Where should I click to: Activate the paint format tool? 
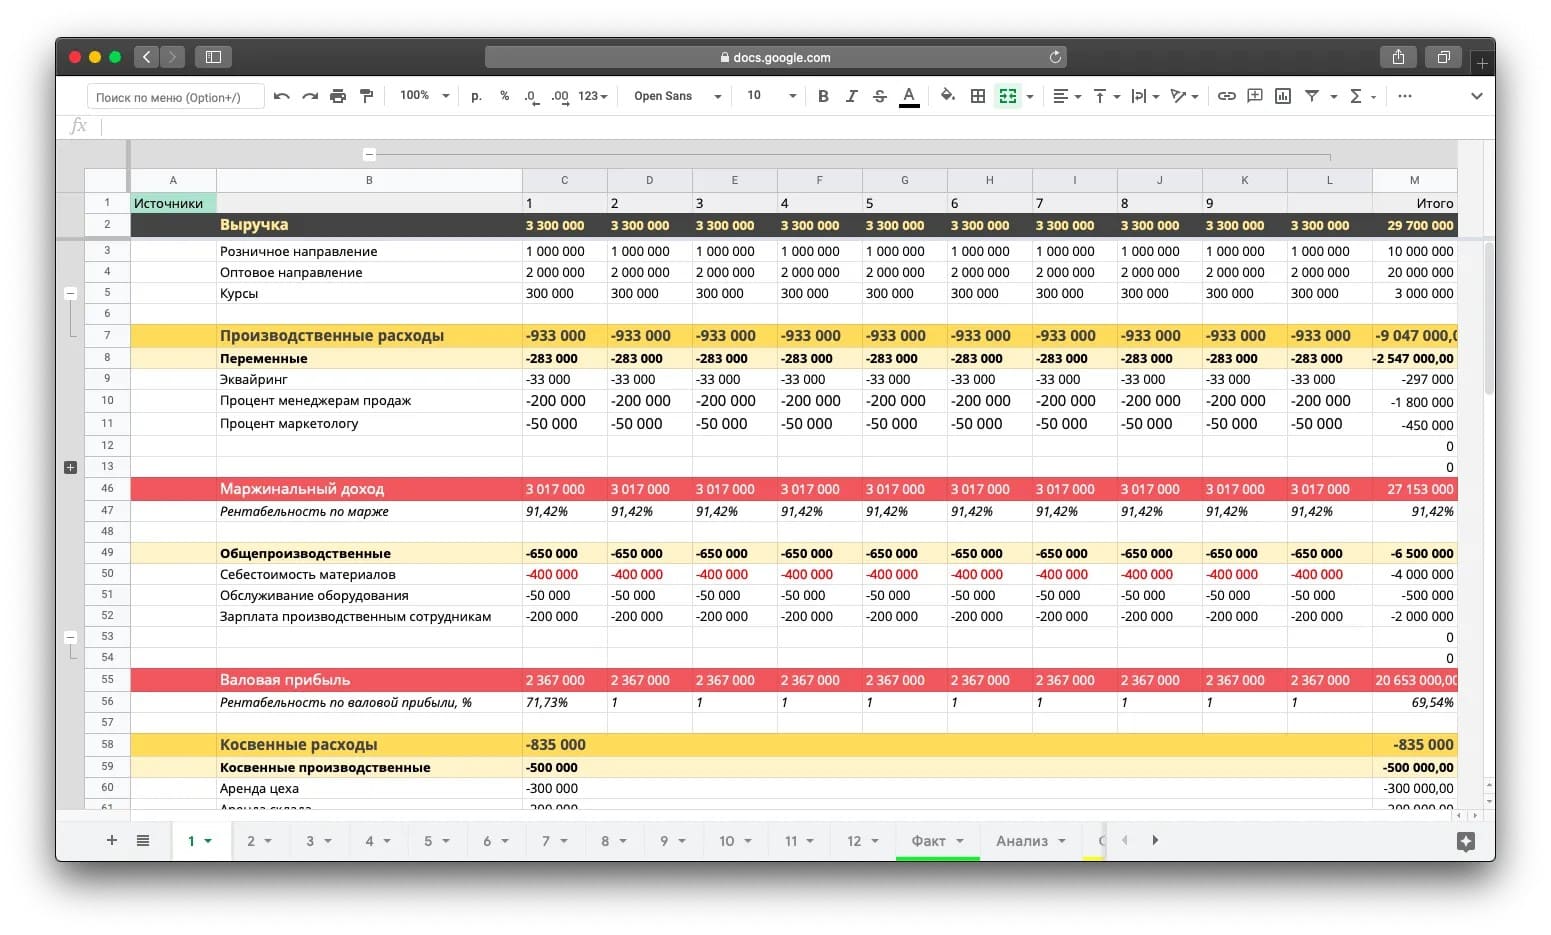pos(366,96)
